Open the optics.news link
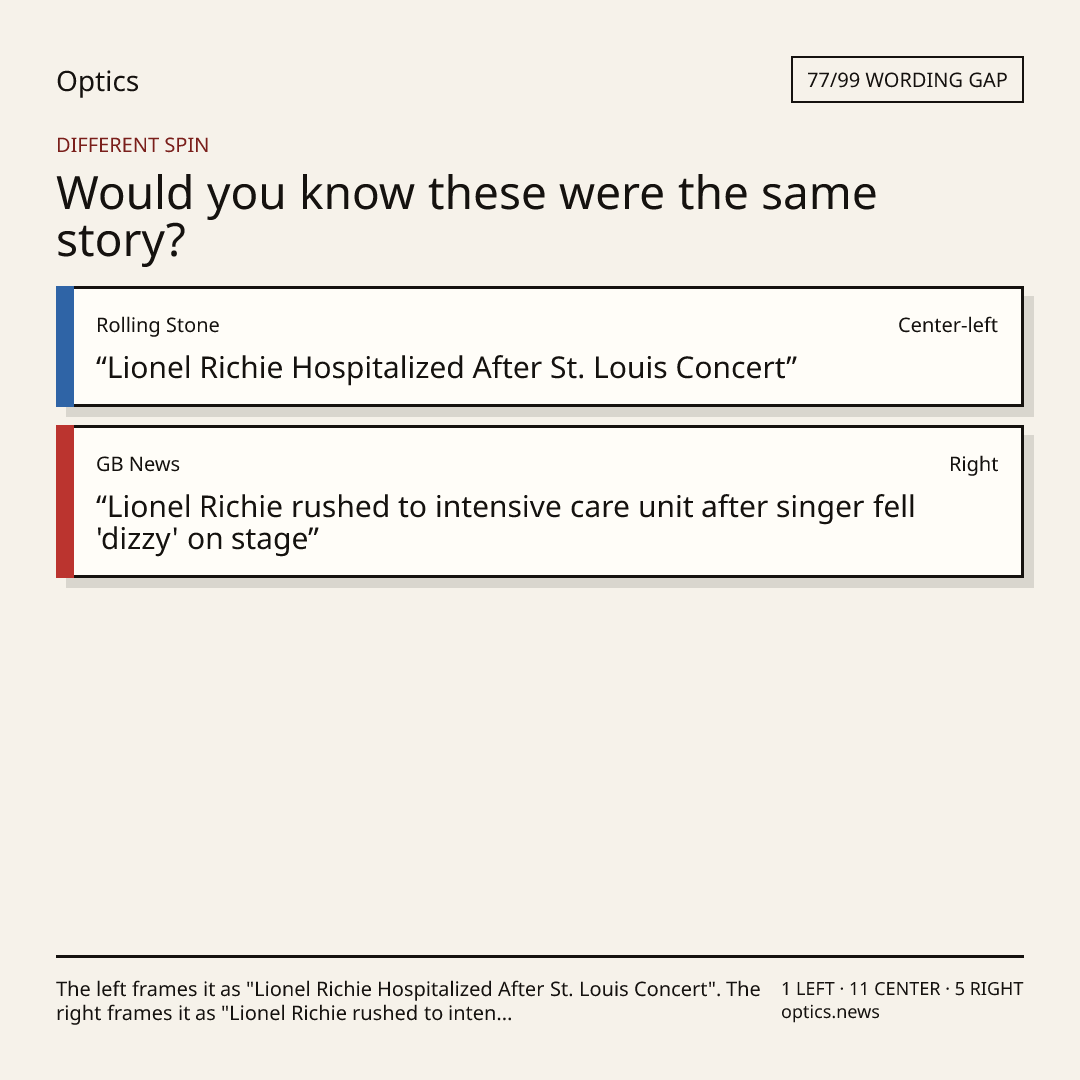 click(x=830, y=1012)
